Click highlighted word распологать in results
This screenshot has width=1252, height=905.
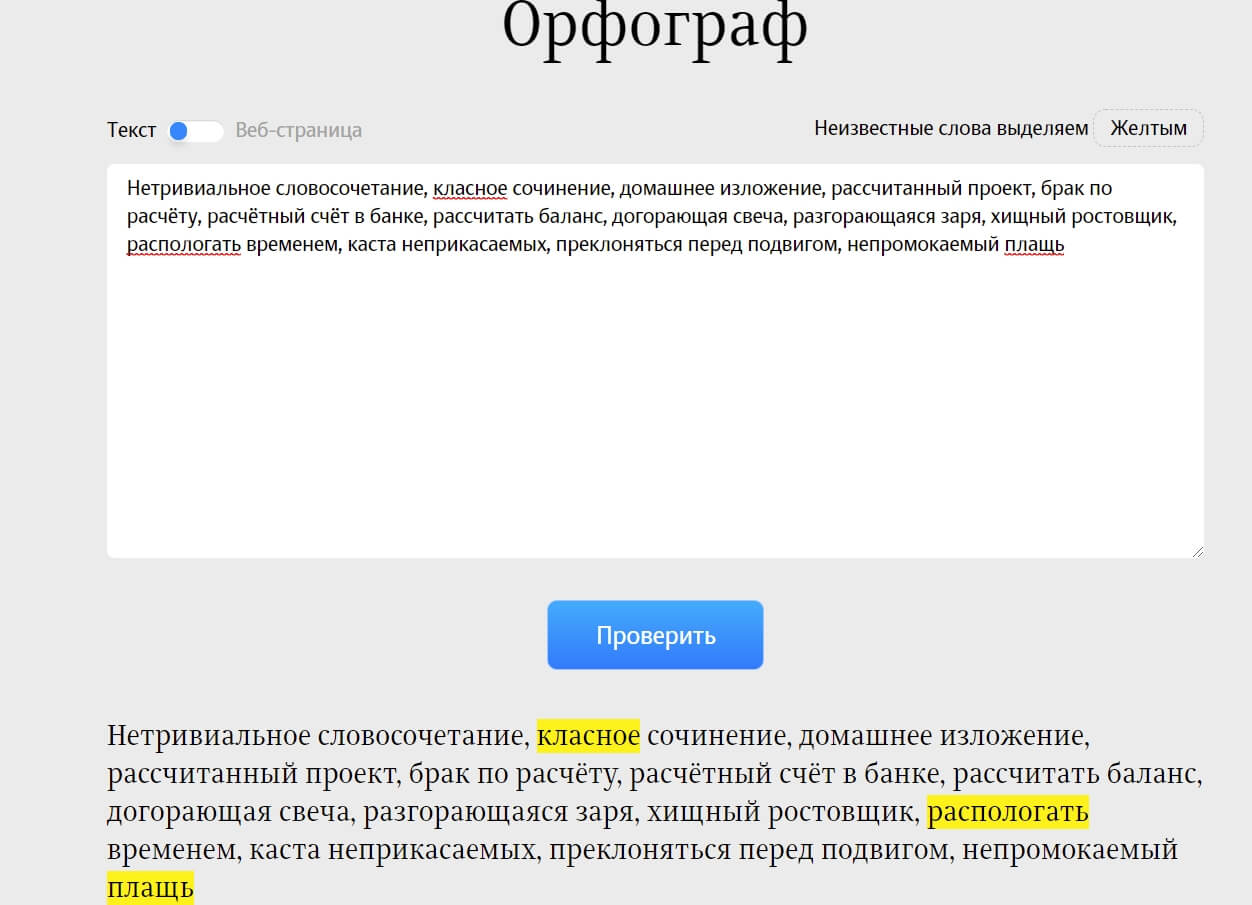click(1008, 812)
